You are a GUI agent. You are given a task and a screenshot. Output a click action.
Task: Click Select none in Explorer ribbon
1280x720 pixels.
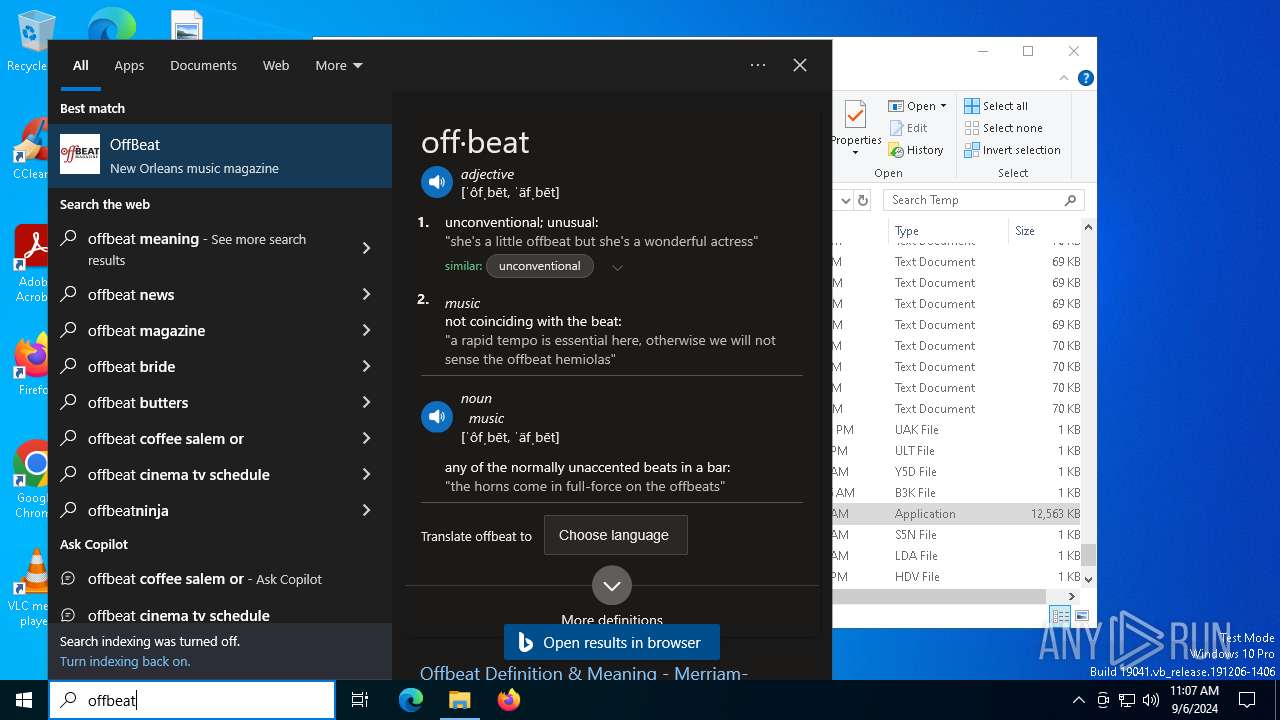pos(1003,128)
